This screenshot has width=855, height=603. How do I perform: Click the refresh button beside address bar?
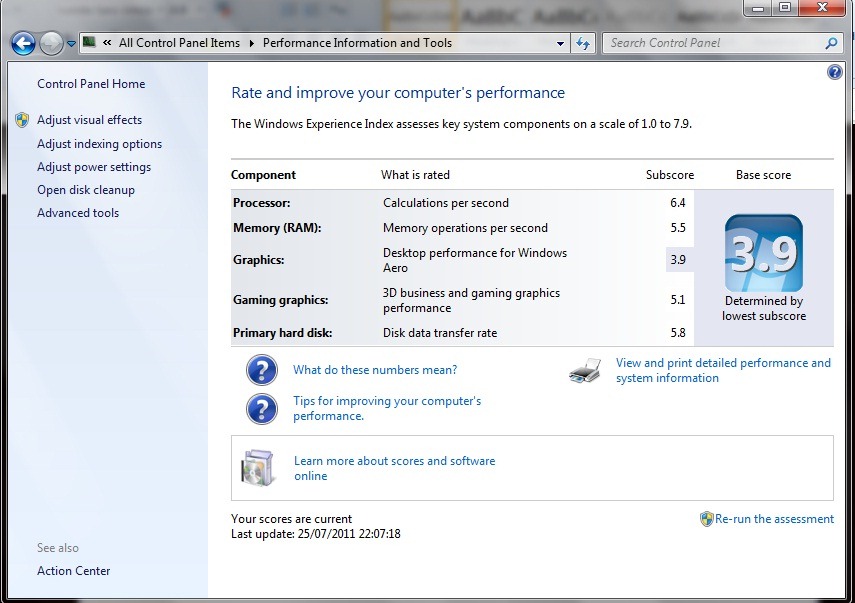point(584,43)
